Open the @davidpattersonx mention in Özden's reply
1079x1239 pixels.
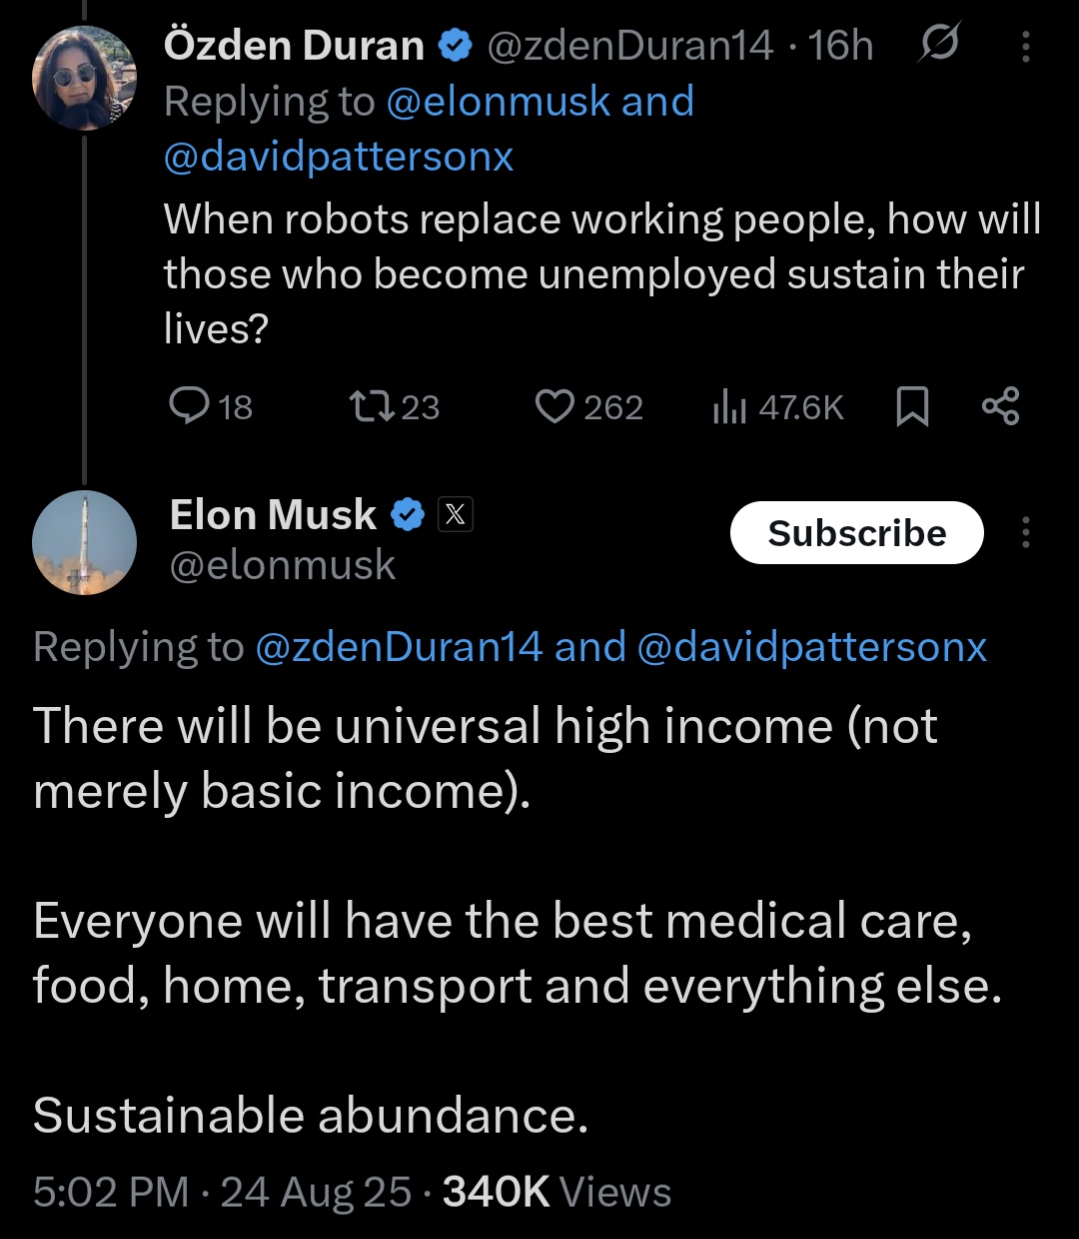[x=338, y=157]
